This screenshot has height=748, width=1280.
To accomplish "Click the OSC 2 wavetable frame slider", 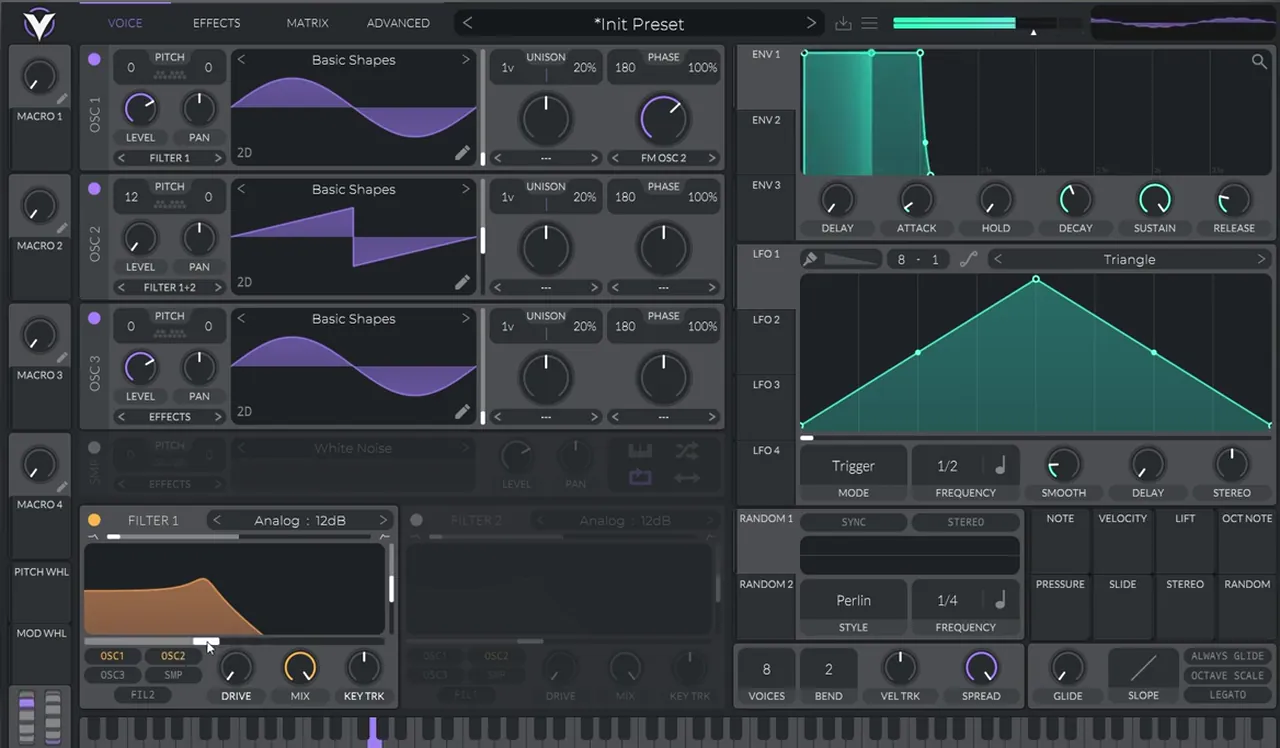I will [x=483, y=241].
